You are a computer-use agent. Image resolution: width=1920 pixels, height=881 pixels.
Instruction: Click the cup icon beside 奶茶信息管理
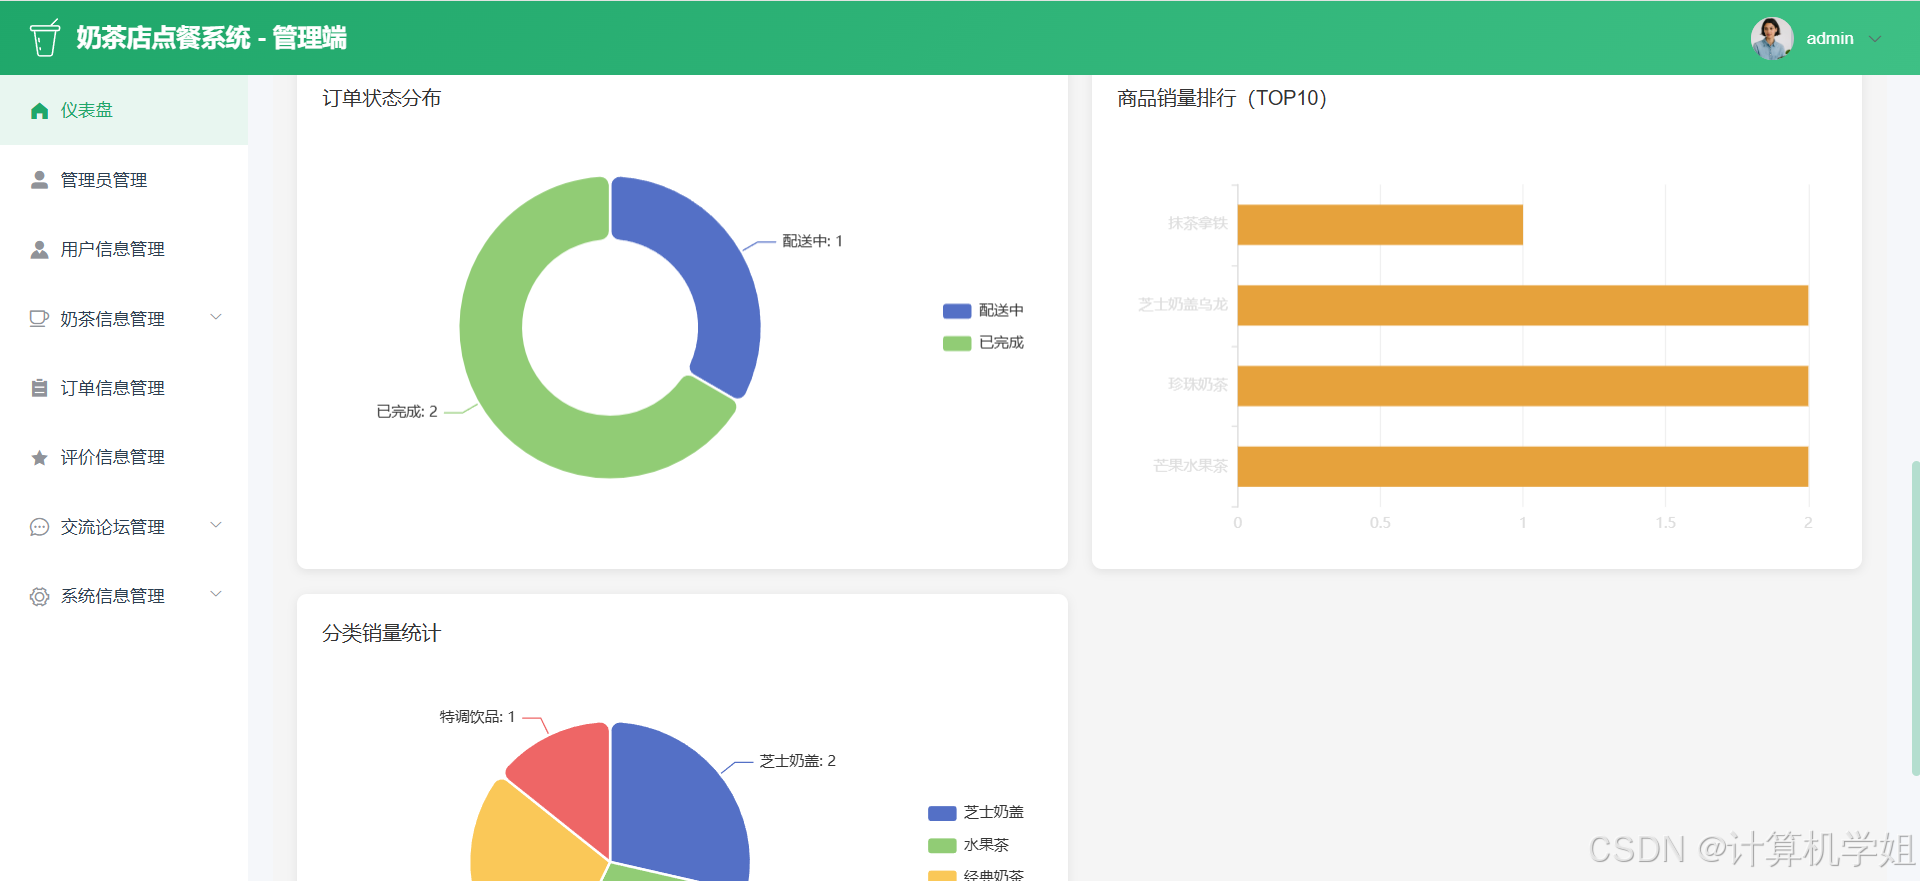coord(40,319)
